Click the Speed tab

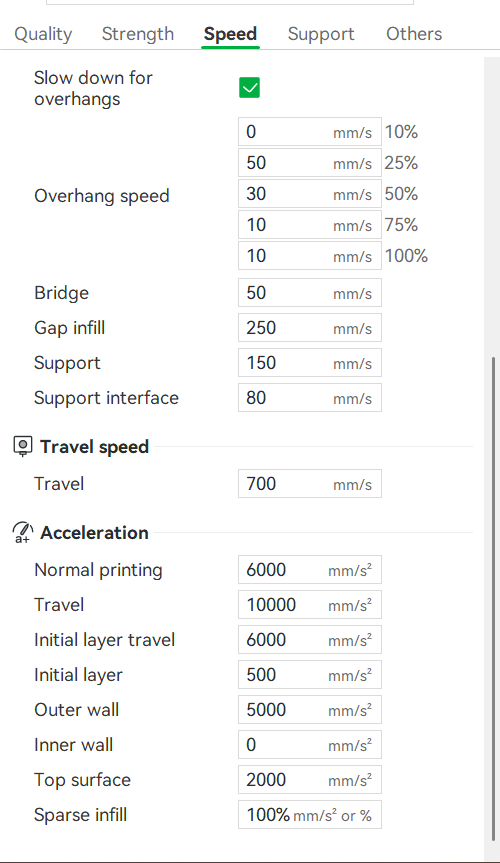[230, 34]
